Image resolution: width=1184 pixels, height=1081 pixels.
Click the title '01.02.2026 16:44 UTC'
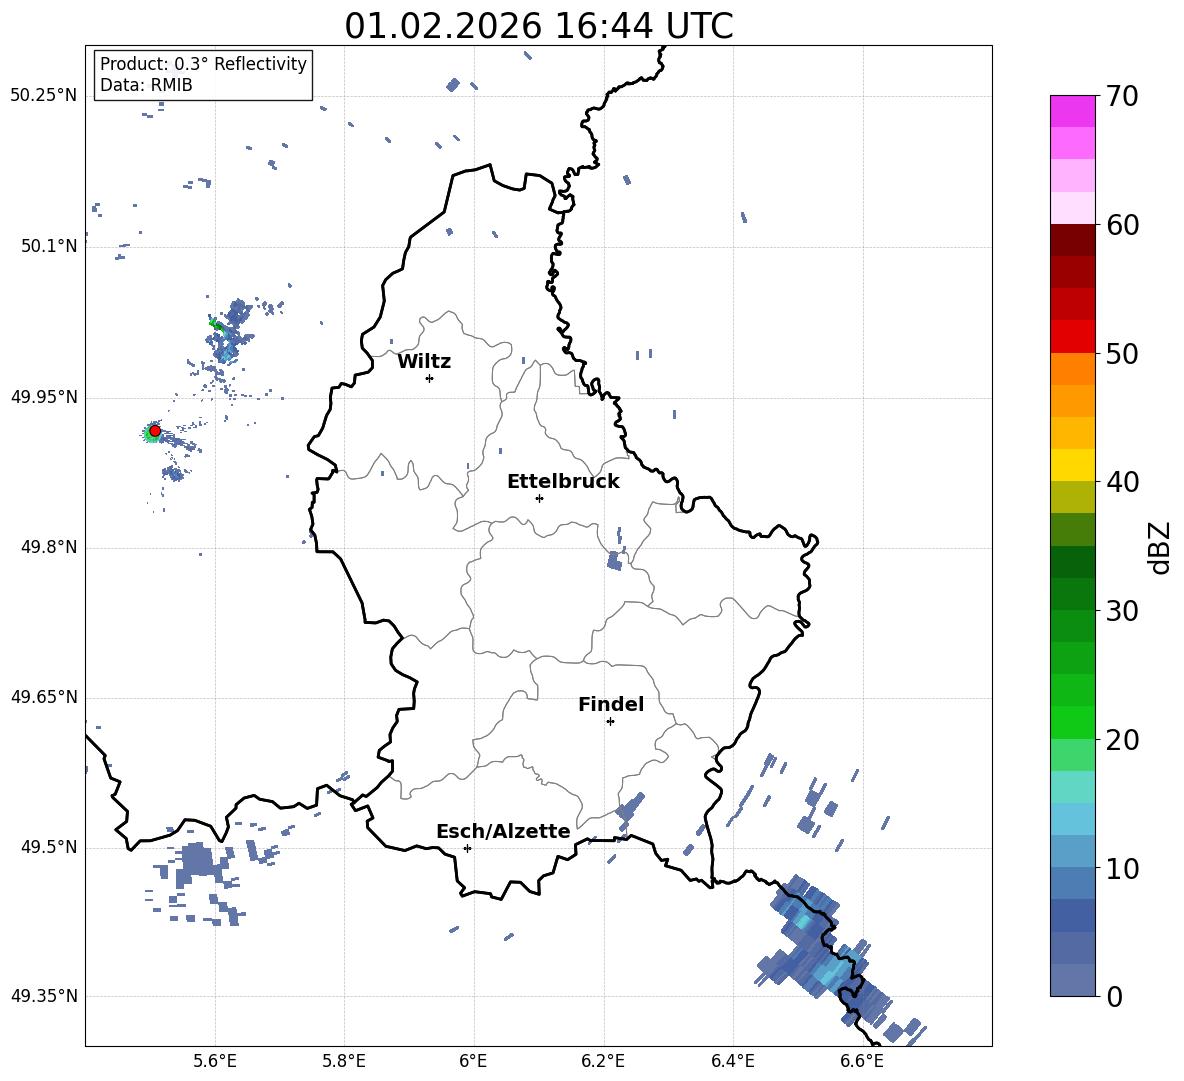pyautogui.click(x=538, y=26)
